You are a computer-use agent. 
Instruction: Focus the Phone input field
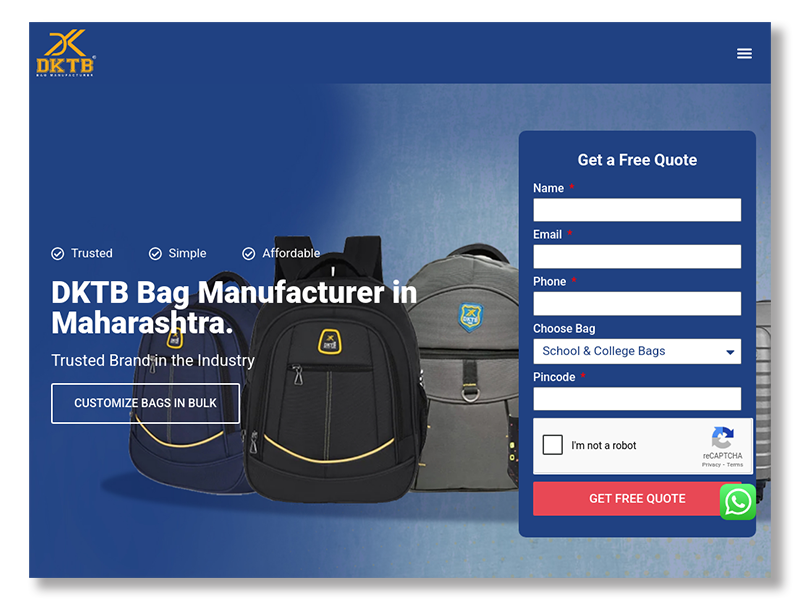tap(637, 304)
